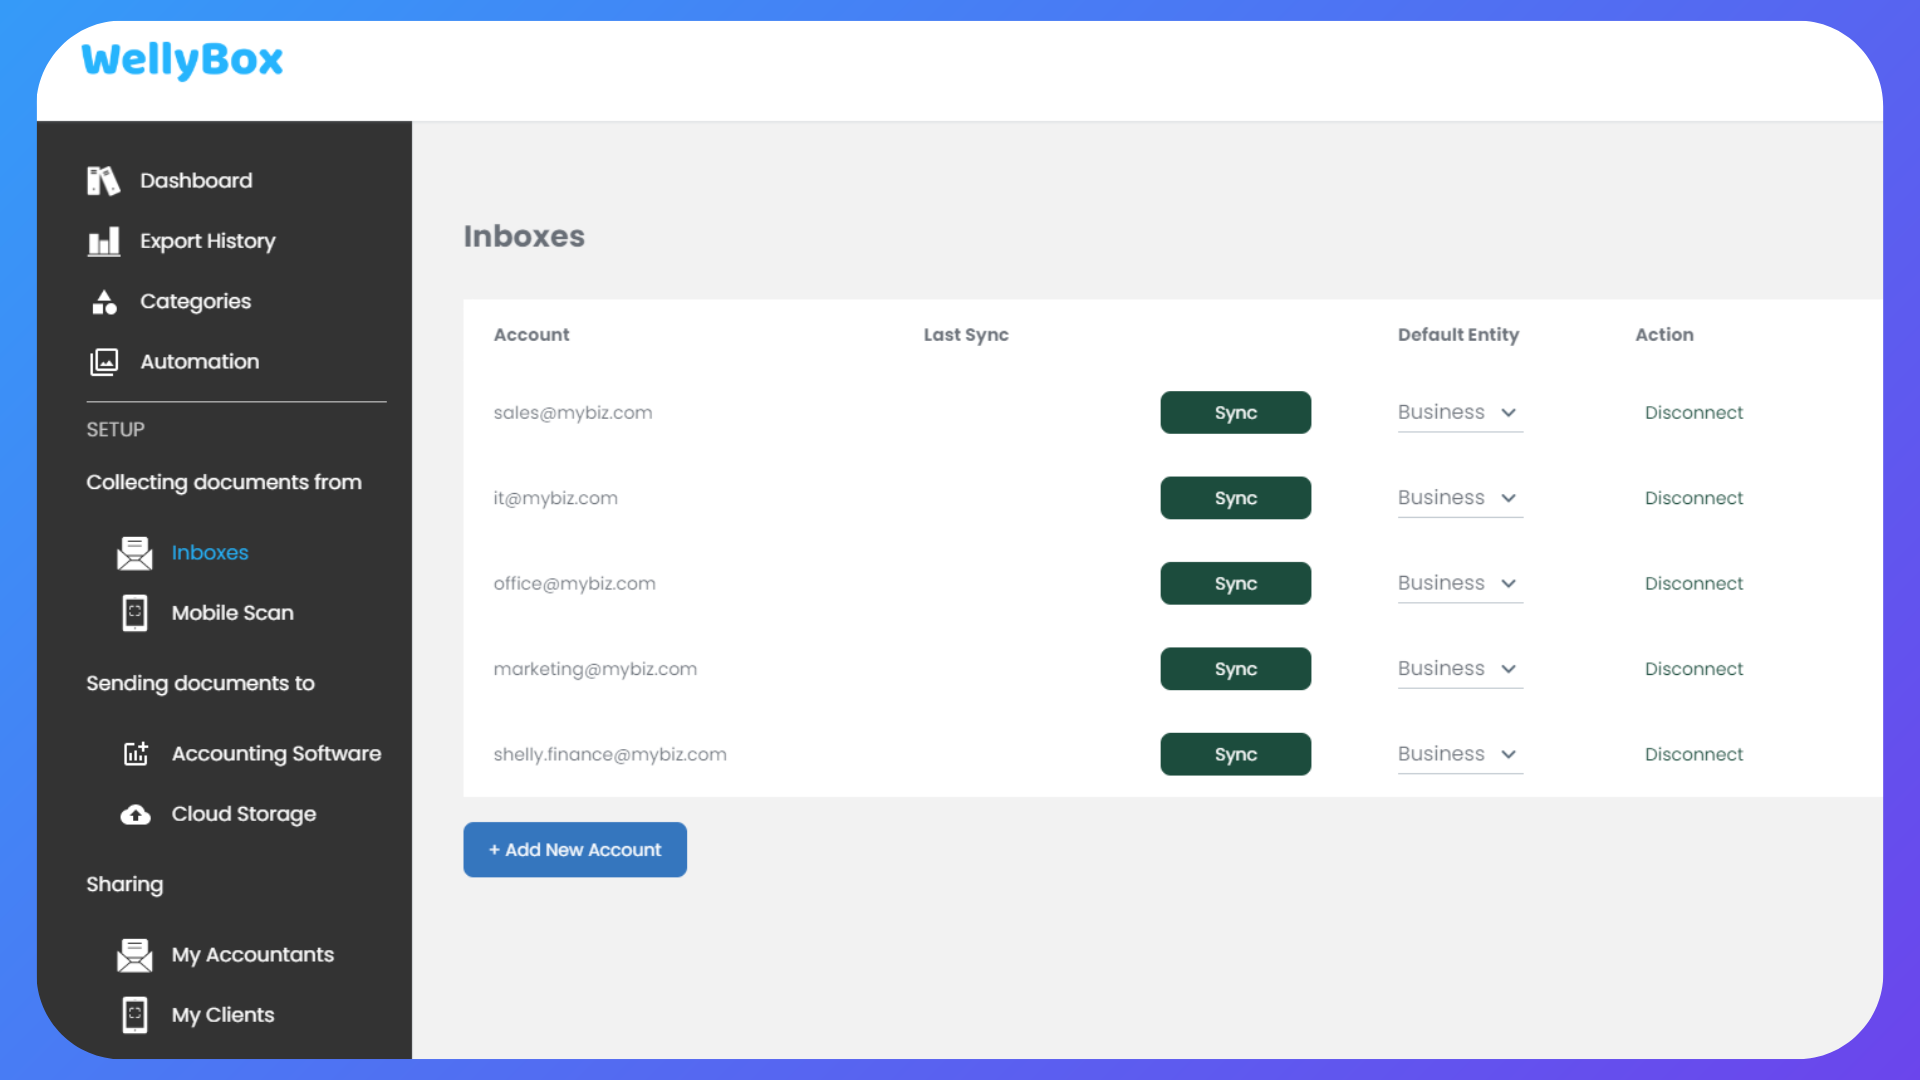Click the Automation icon
Viewport: 1920px width, 1080px height.
(103, 362)
